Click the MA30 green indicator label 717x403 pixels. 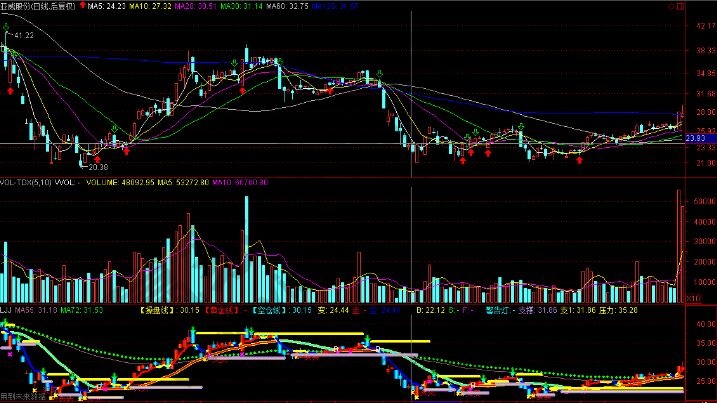[x=239, y=6]
